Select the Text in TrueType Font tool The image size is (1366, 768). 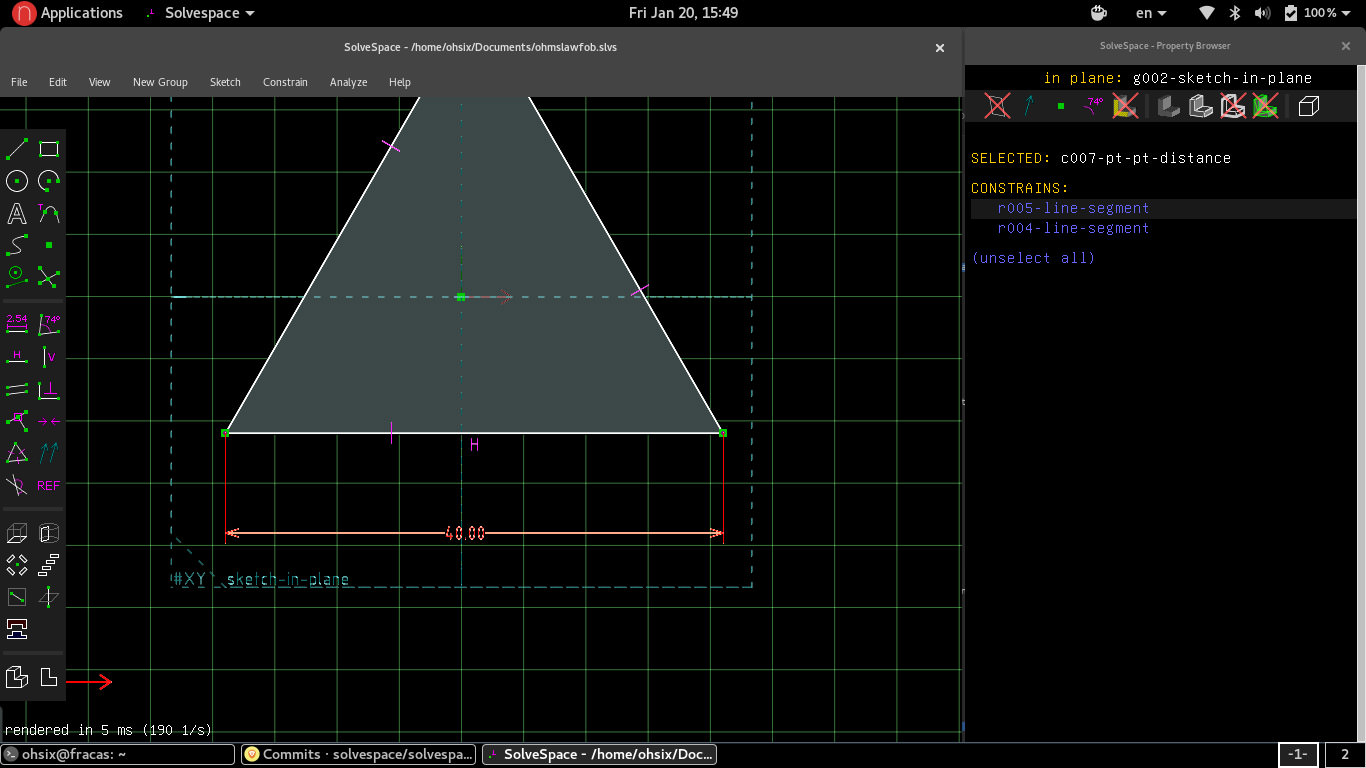16,213
